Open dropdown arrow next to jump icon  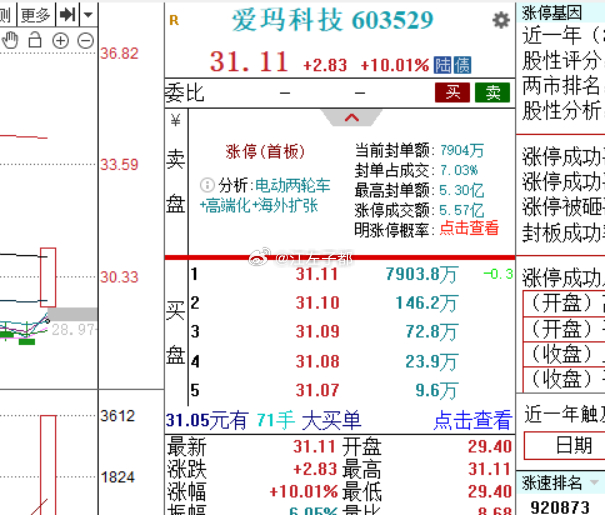88,15
